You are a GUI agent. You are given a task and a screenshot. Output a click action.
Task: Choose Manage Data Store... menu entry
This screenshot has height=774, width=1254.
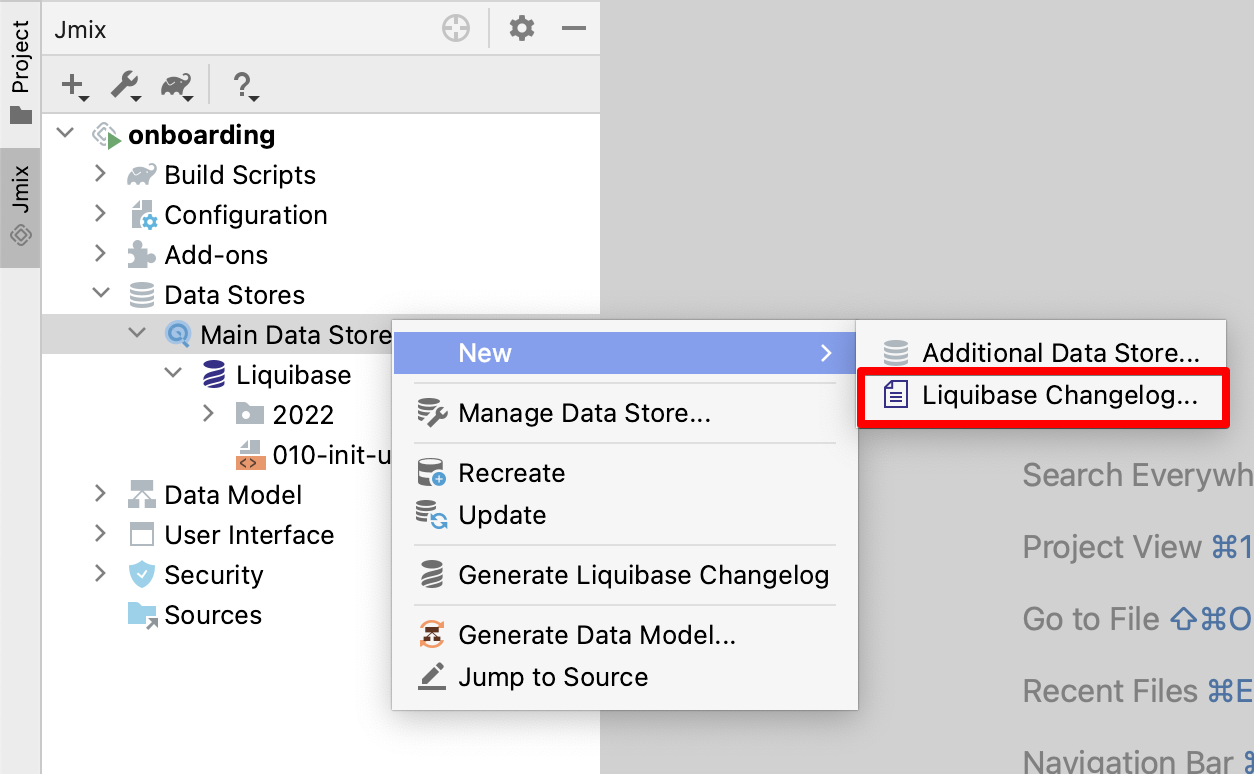coord(625,413)
